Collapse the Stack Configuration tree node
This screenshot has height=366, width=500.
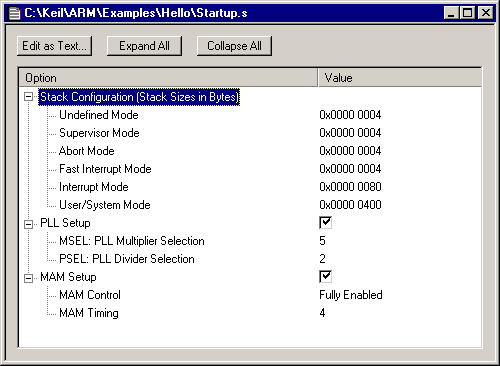[x=29, y=97]
